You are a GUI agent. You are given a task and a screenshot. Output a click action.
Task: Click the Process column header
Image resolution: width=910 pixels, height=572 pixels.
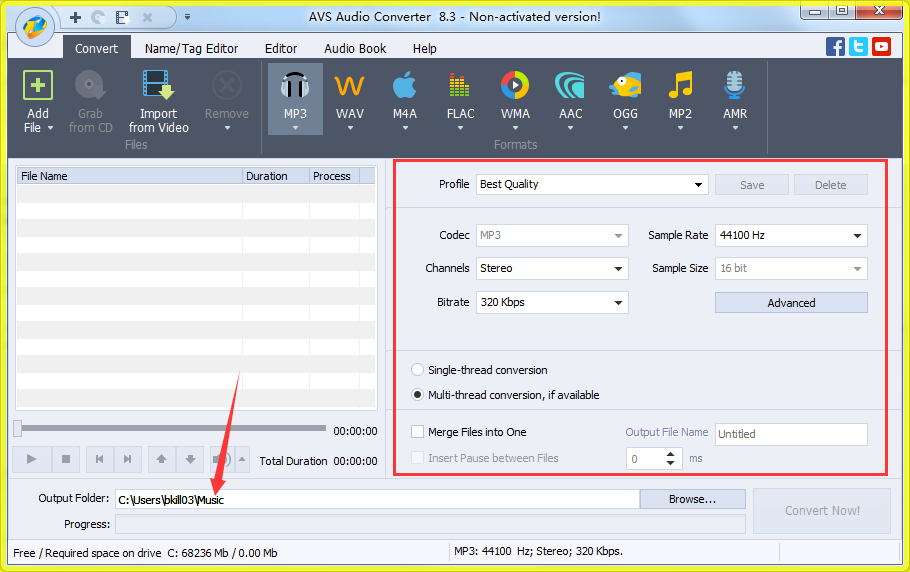(334, 176)
